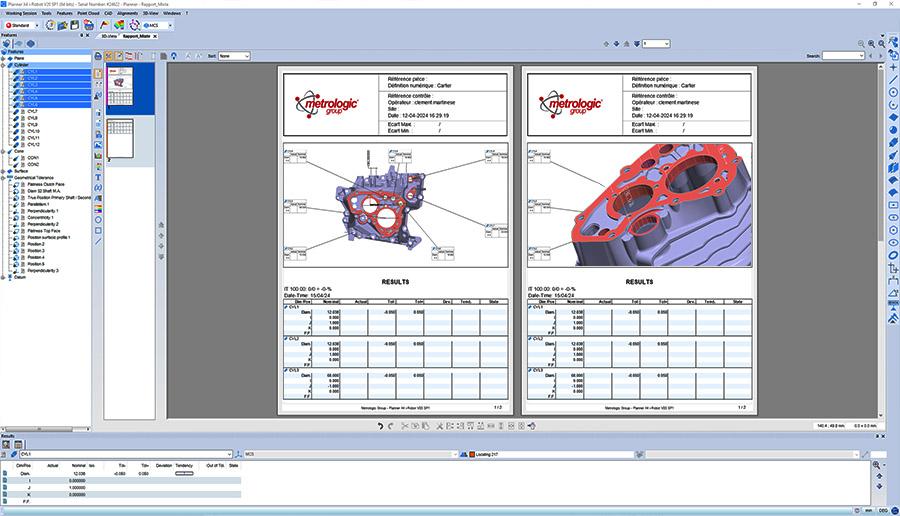Collapse the Geometrical Tolerance tree node
Image resolution: width=900 pixels, height=516 pixels.
[3, 178]
